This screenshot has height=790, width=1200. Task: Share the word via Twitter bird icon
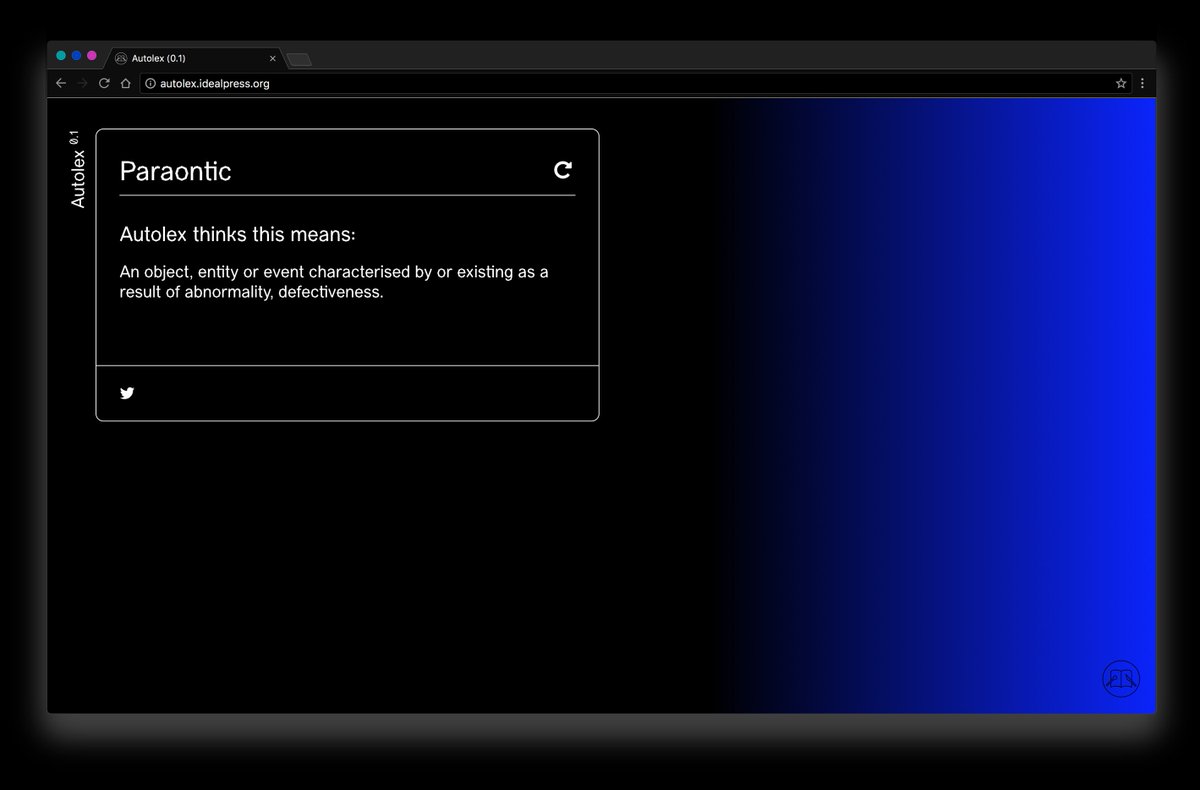coord(127,393)
